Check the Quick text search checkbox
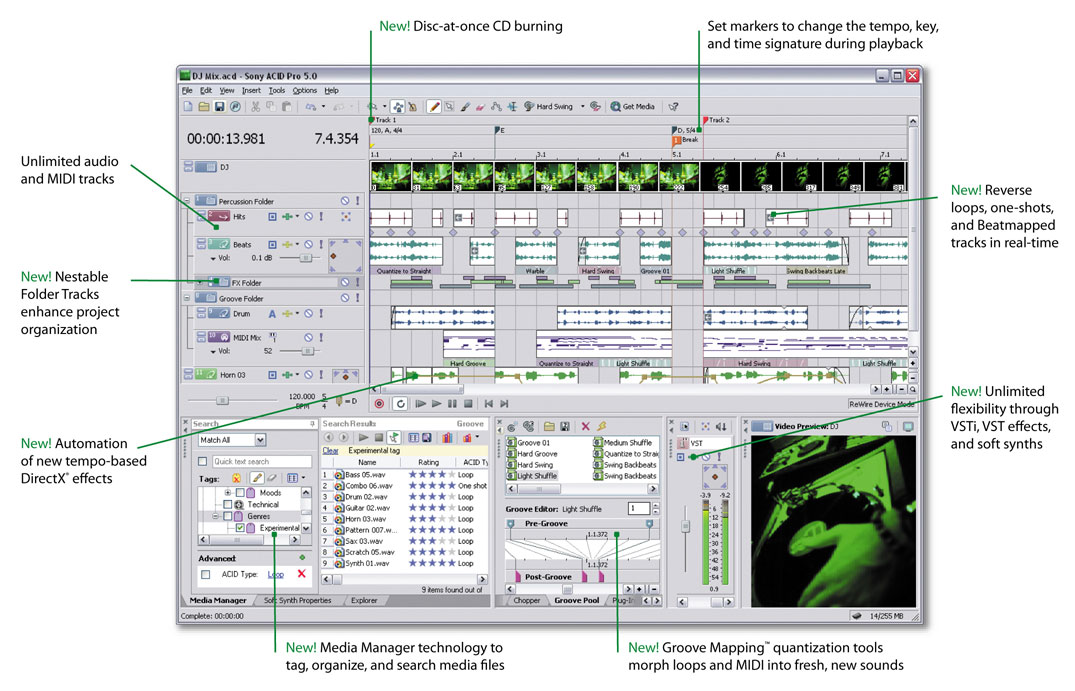This screenshot has width=1075, height=691. pyautogui.click(x=203, y=461)
